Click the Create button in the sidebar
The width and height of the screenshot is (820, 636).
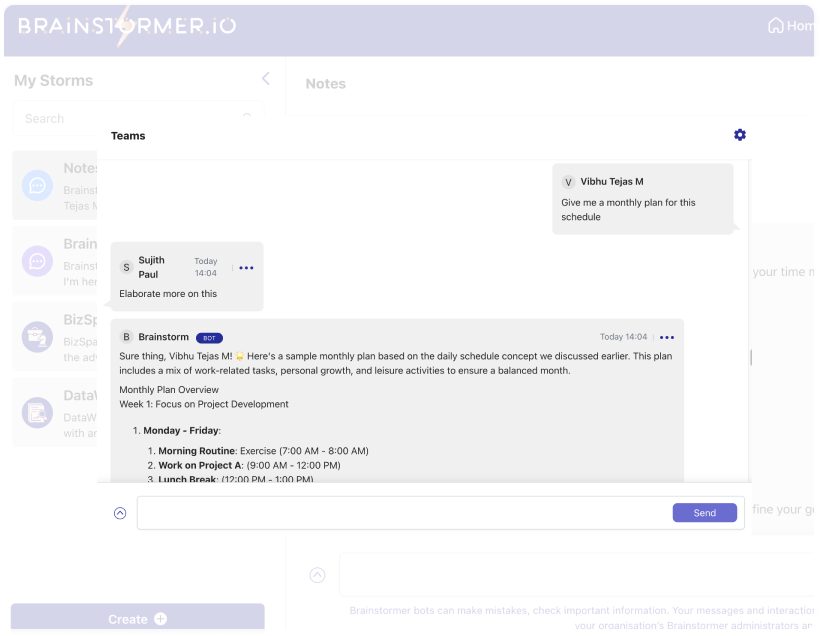tap(138, 618)
